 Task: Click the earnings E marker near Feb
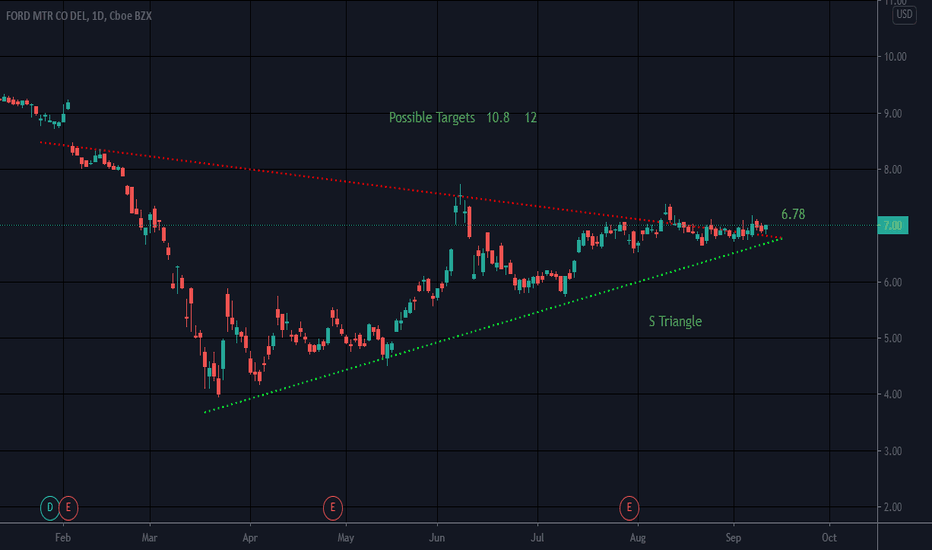click(68, 507)
